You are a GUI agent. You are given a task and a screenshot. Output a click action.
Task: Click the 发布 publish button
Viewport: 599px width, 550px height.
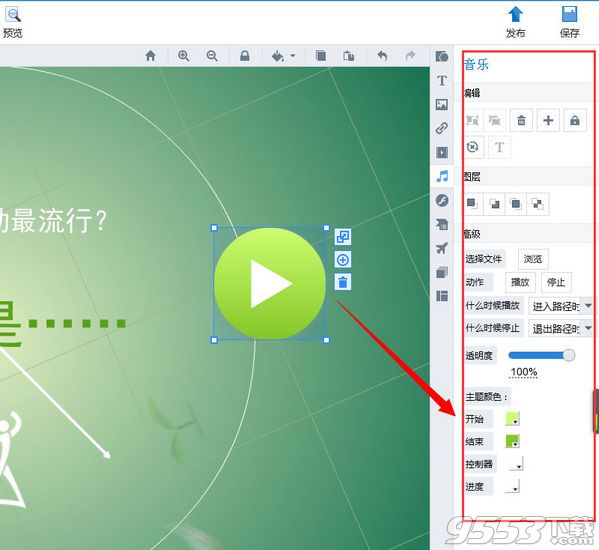click(515, 22)
